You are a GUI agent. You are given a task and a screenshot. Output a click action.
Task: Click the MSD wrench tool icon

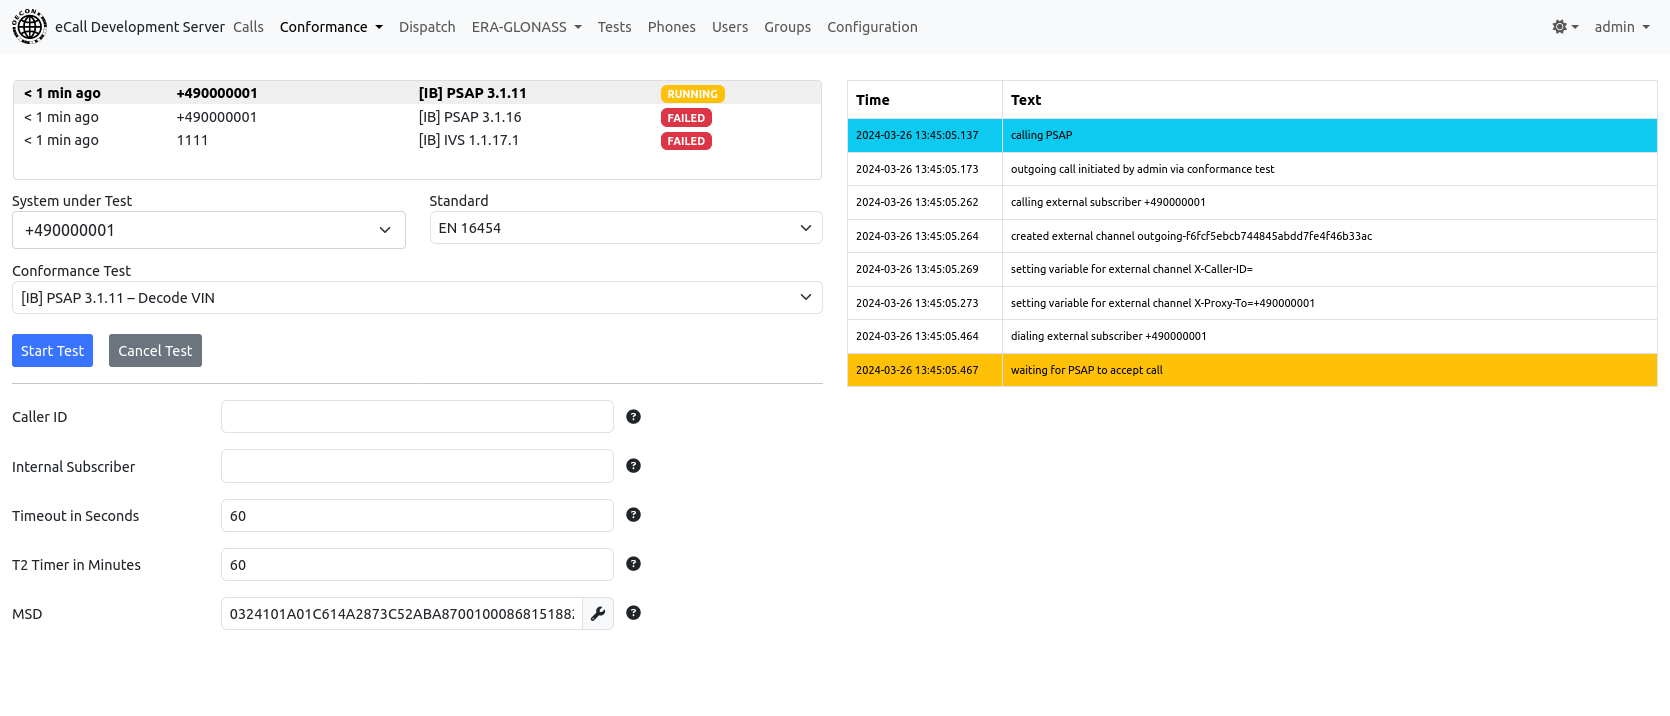[598, 614]
